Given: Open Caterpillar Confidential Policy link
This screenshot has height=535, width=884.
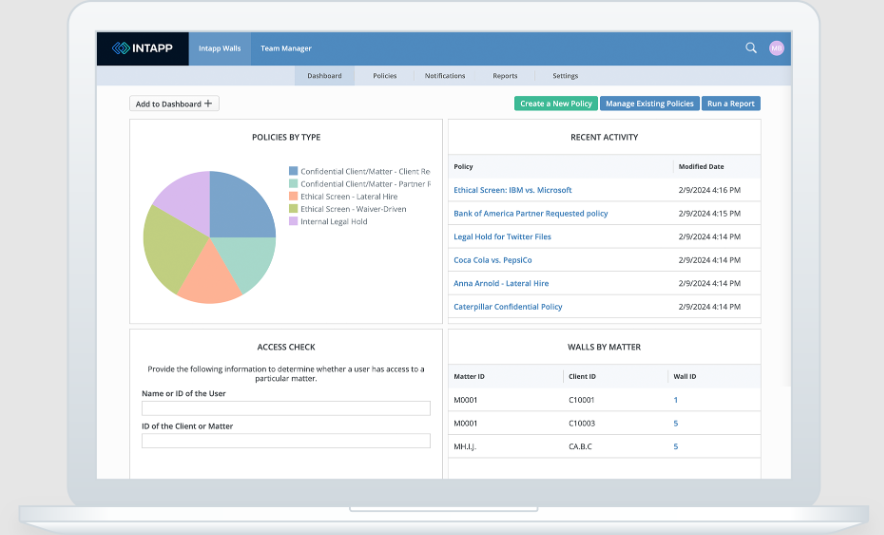Looking at the screenshot, I should (x=508, y=307).
